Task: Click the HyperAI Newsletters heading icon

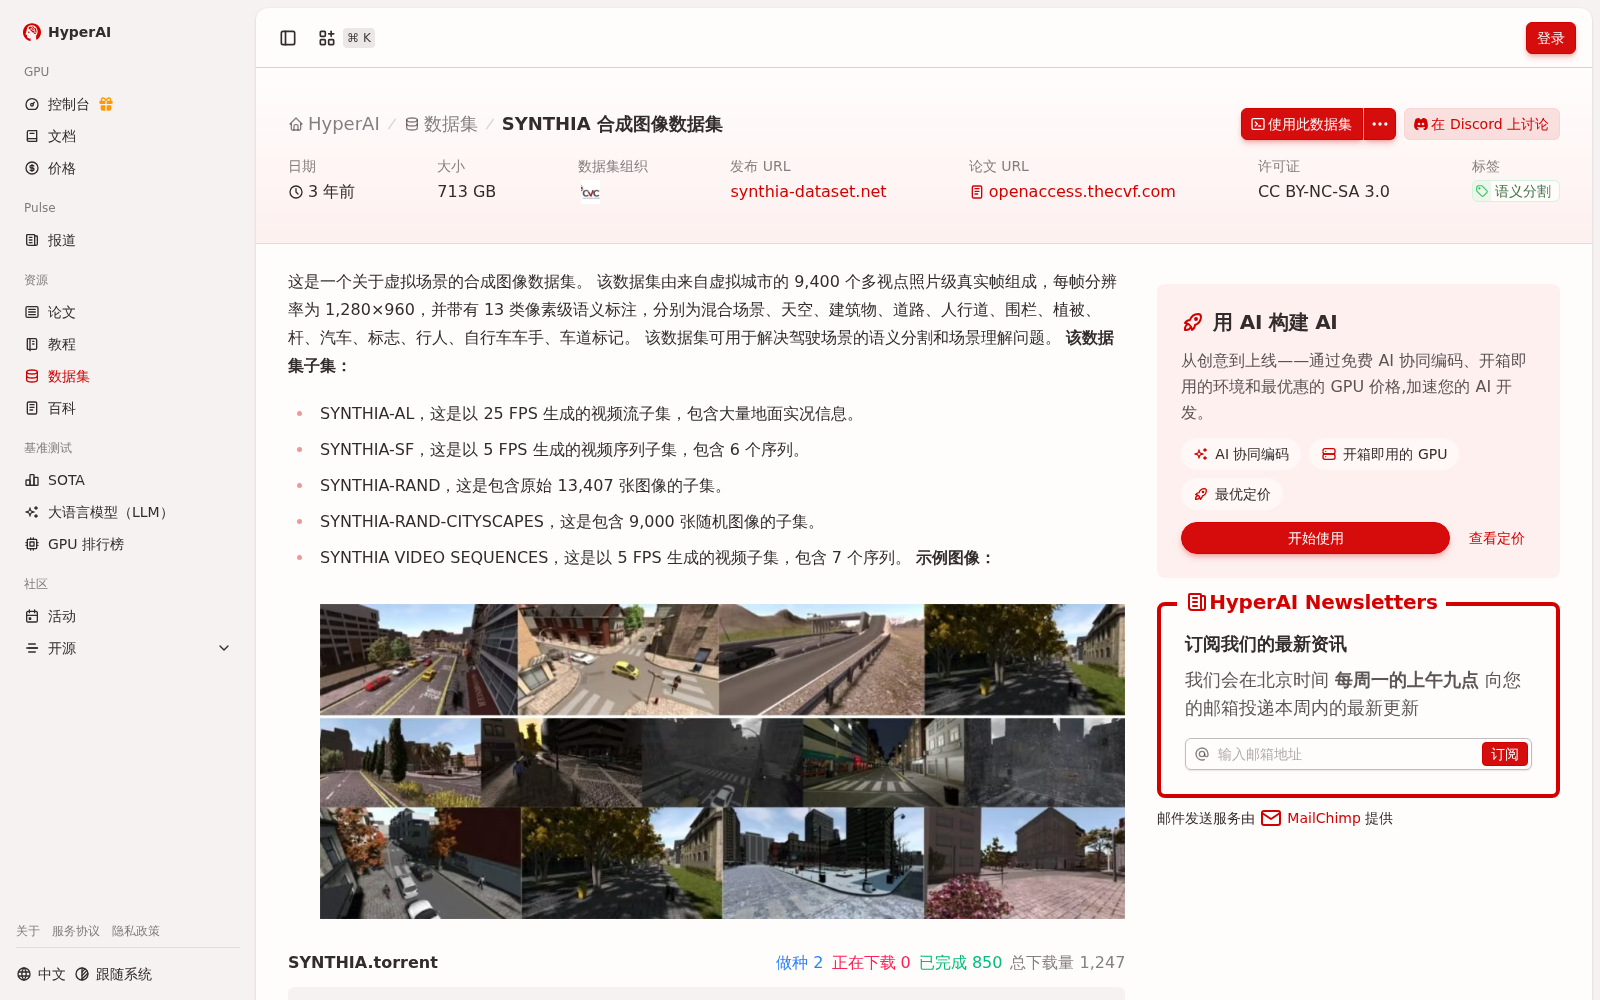Action: (x=1196, y=602)
